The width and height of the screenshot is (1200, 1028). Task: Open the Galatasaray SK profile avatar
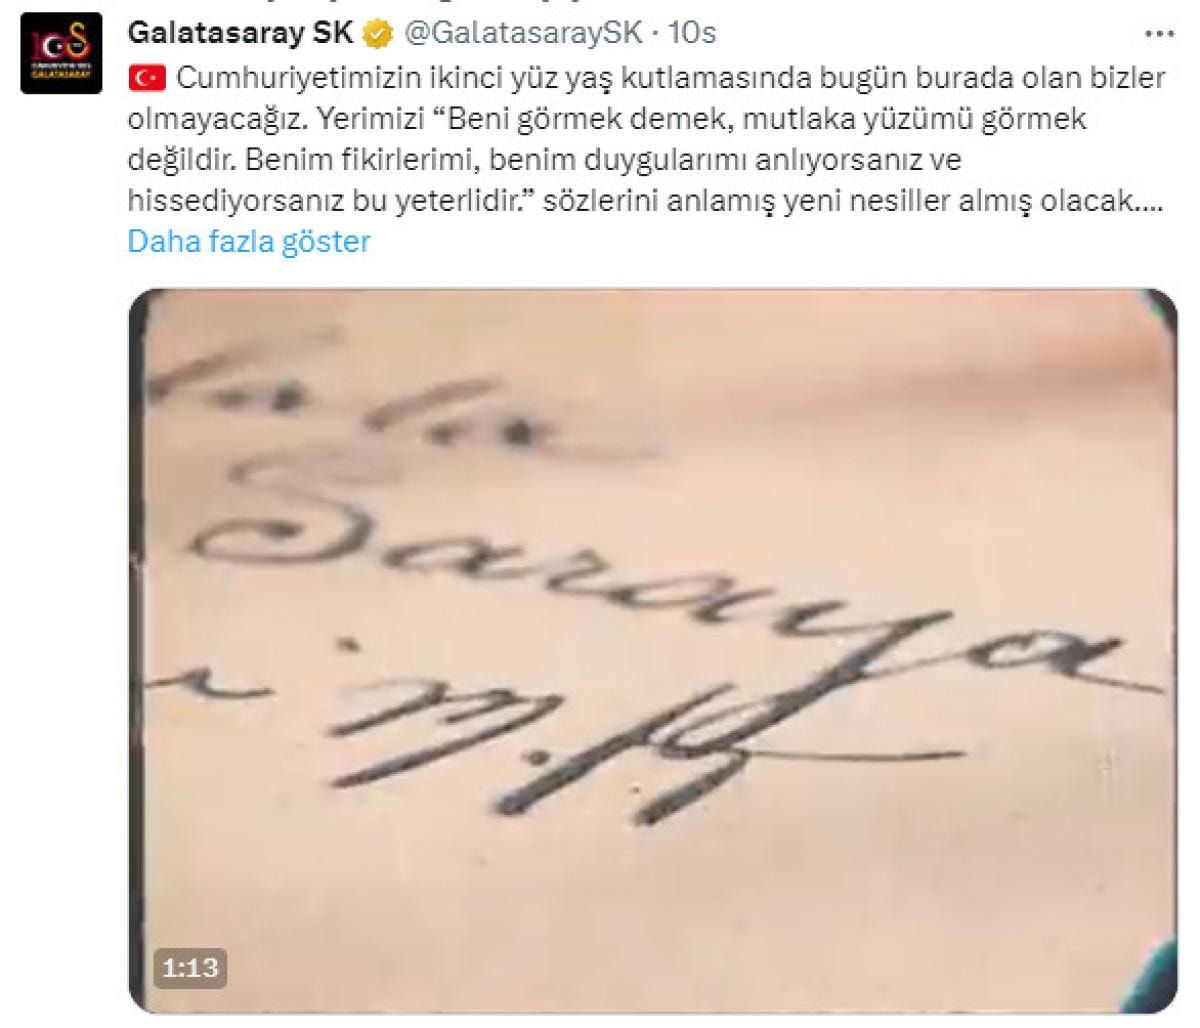click(62, 53)
